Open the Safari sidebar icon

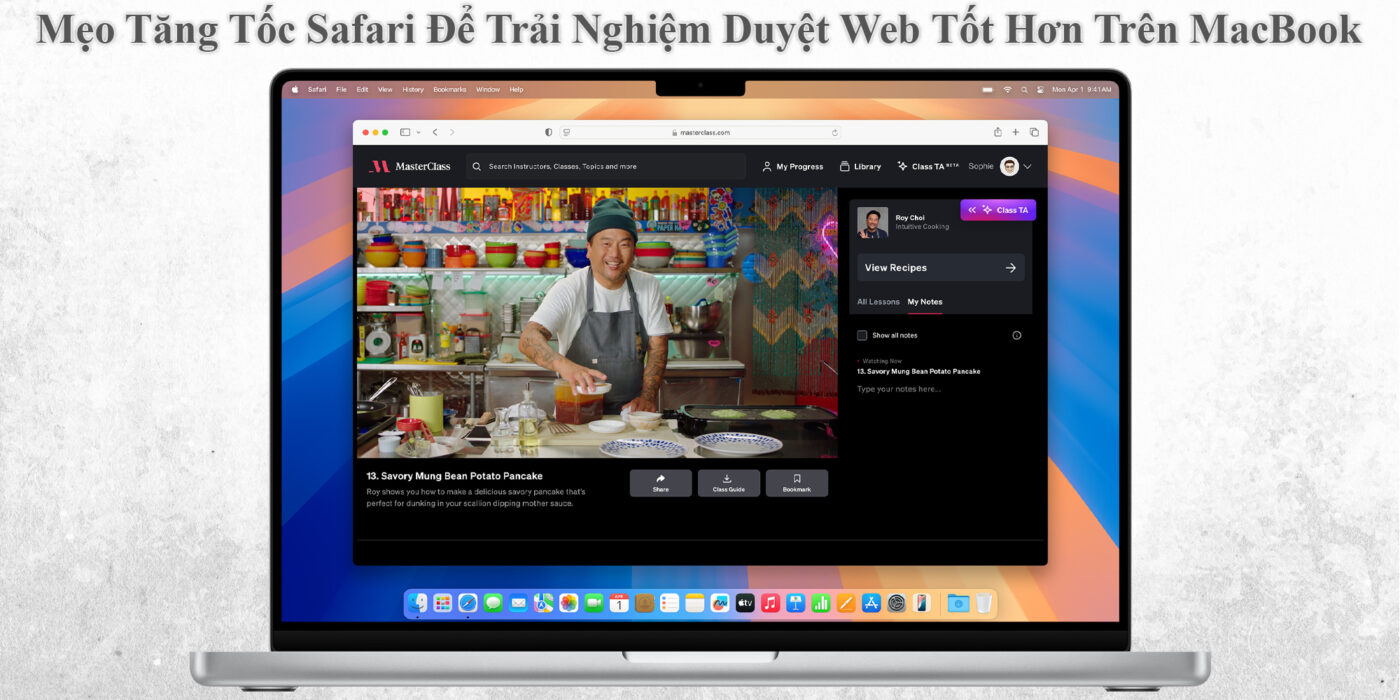[x=403, y=131]
